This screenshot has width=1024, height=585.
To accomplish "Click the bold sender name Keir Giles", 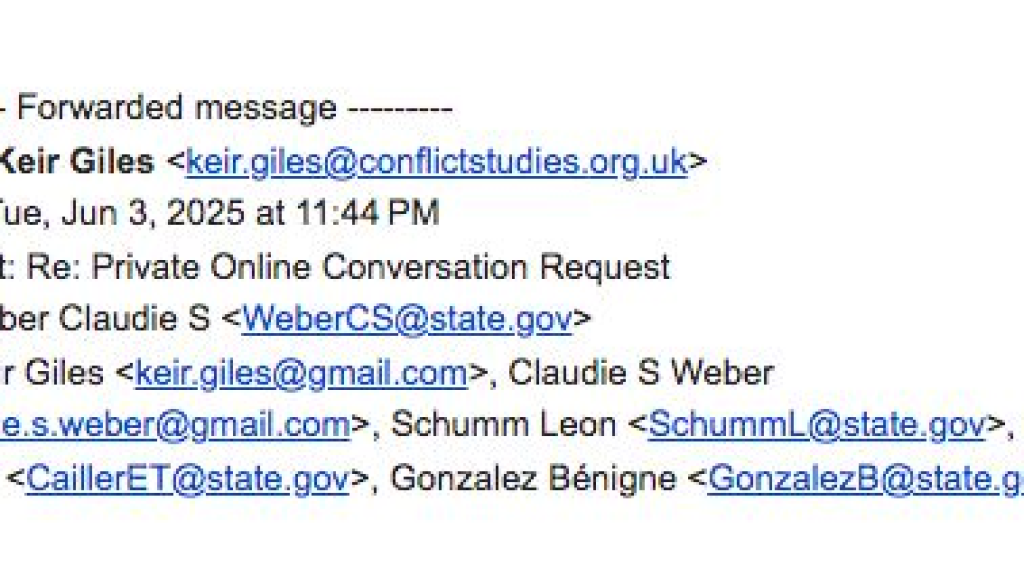I will pos(76,161).
